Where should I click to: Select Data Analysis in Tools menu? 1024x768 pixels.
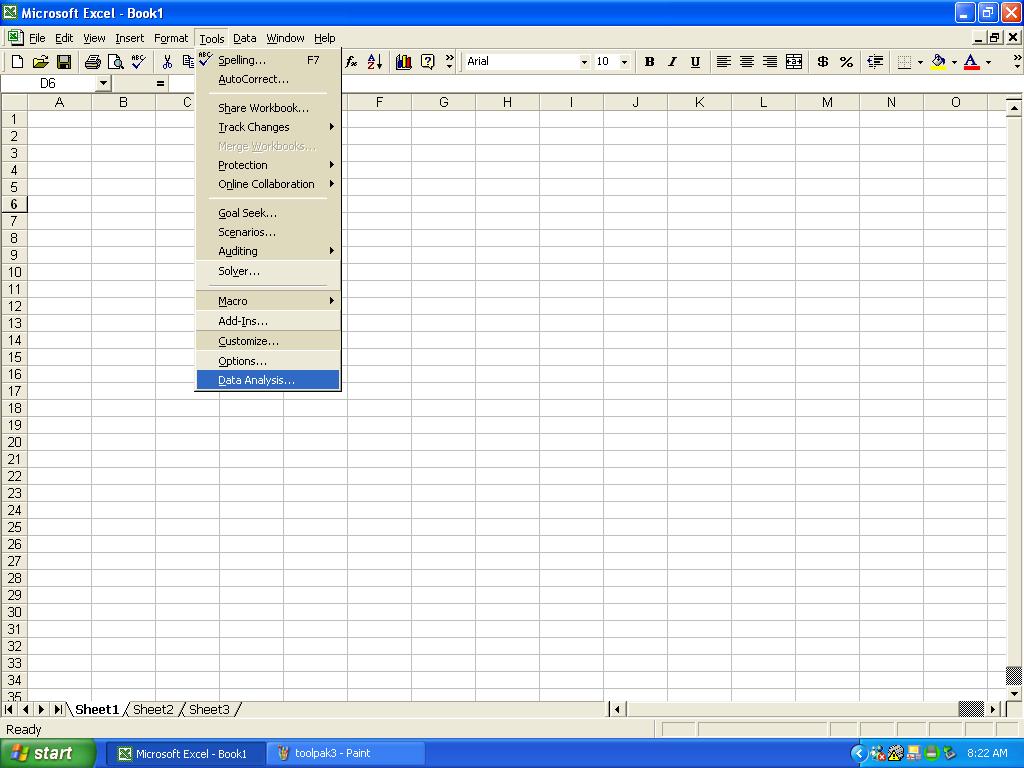(x=256, y=380)
